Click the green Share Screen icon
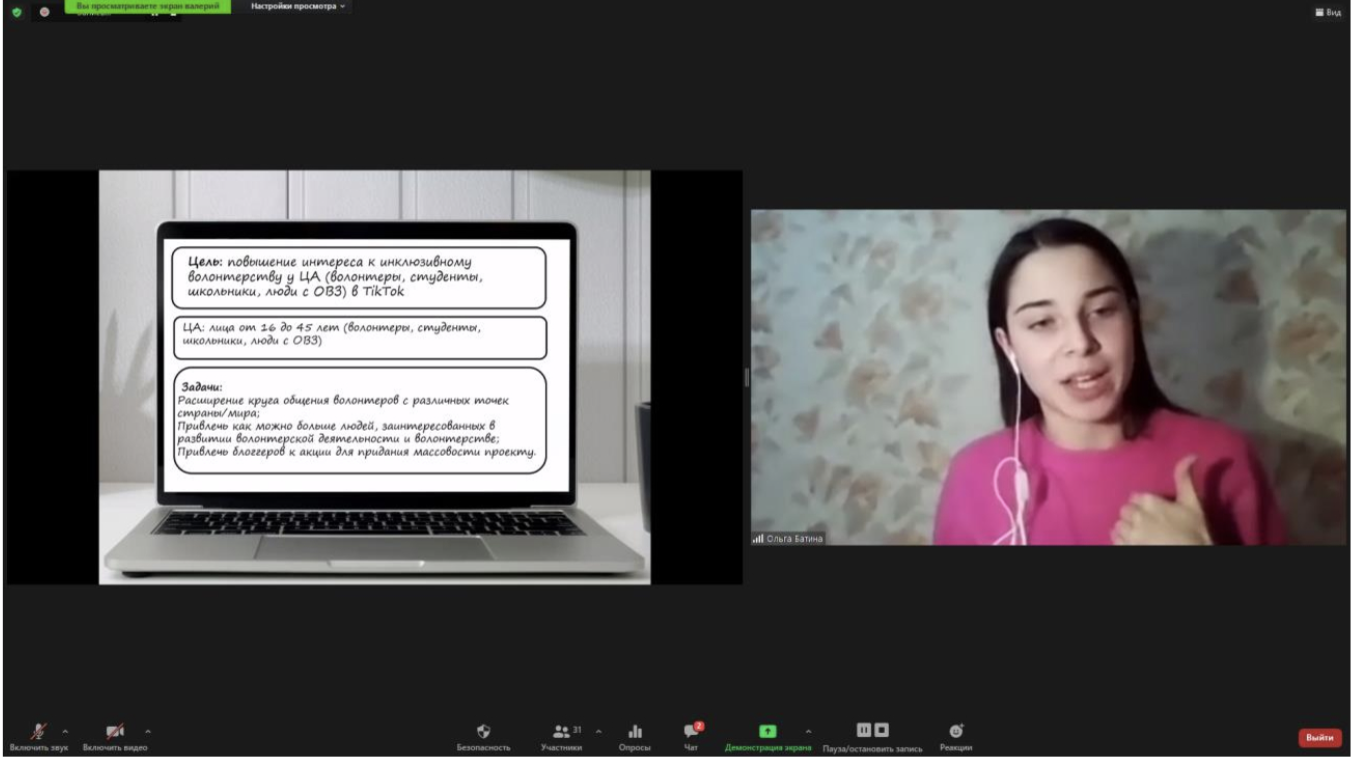The width and height of the screenshot is (1354, 760). pos(767,732)
